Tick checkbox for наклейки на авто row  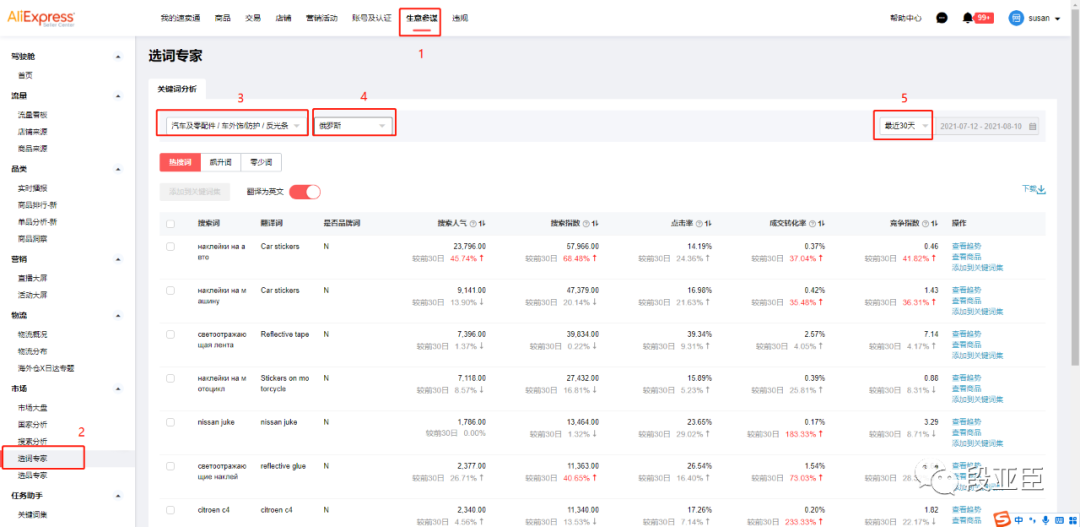(x=171, y=247)
